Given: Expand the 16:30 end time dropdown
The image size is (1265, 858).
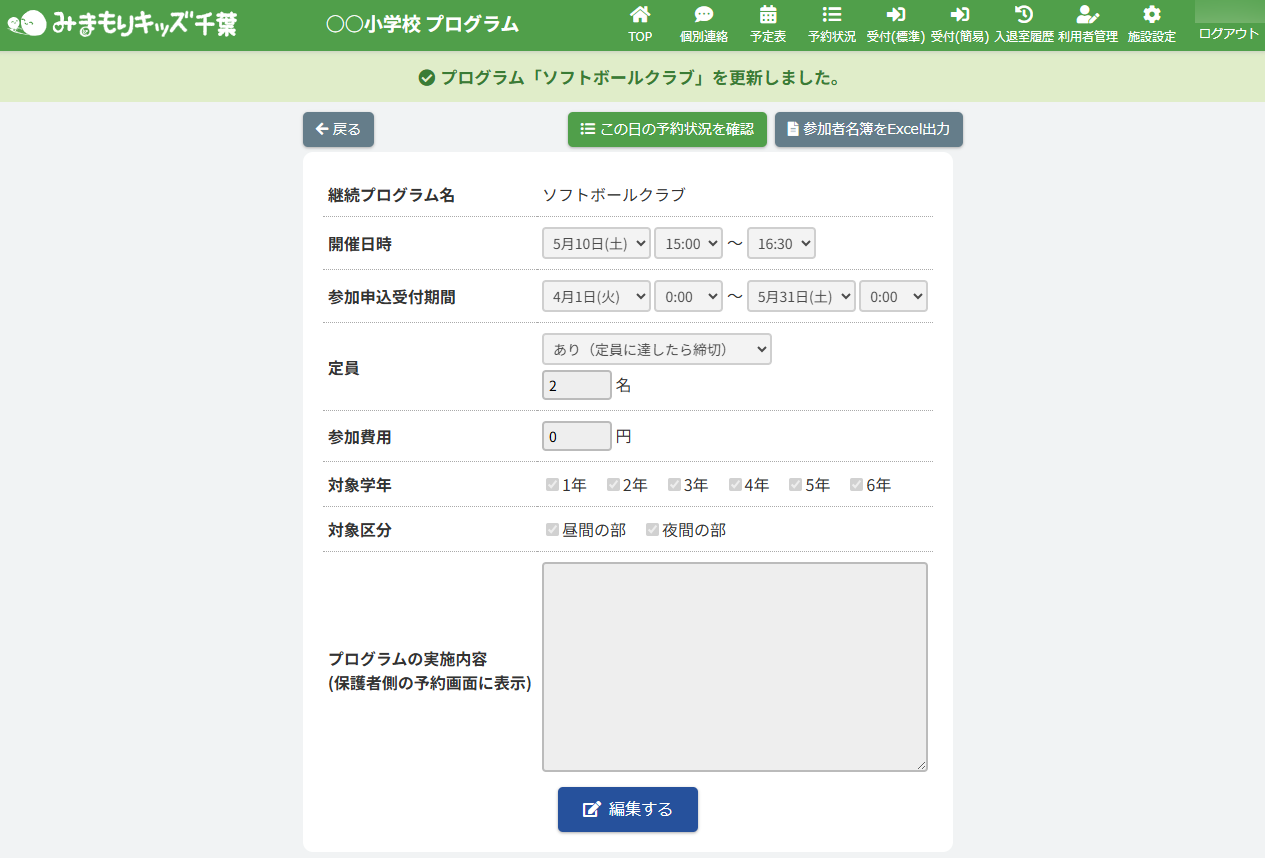Looking at the screenshot, I should tap(781, 243).
